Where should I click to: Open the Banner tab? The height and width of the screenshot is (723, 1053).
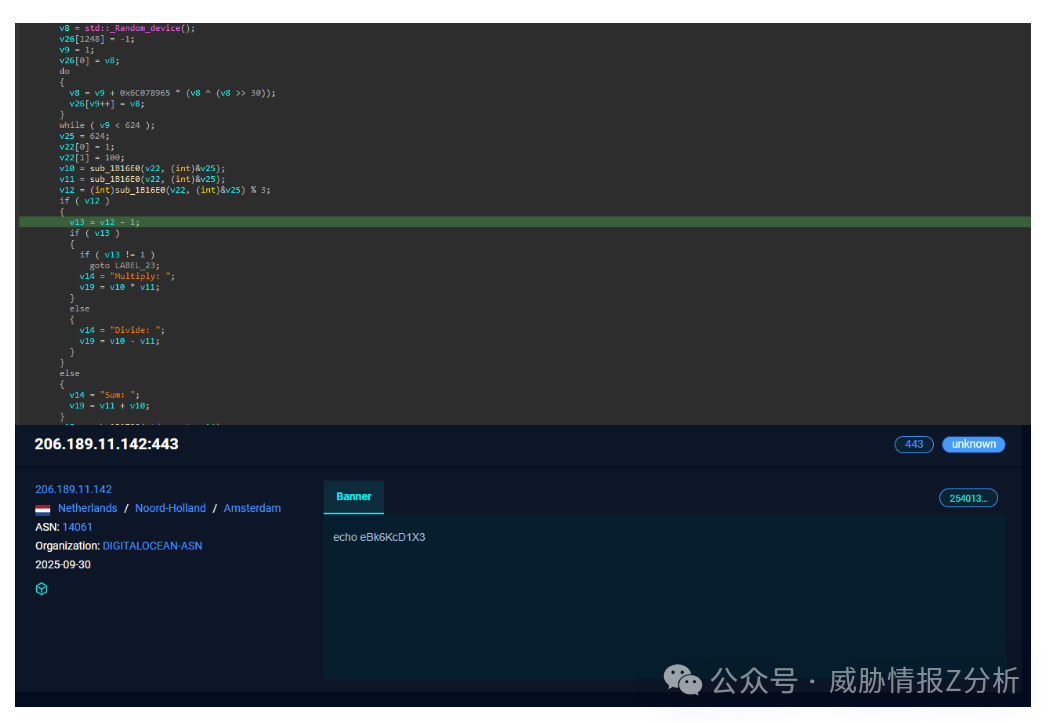click(x=354, y=497)
